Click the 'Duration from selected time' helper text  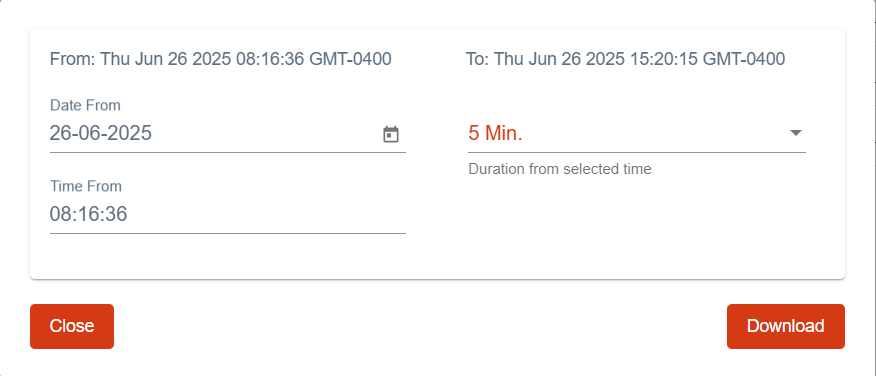560,169
